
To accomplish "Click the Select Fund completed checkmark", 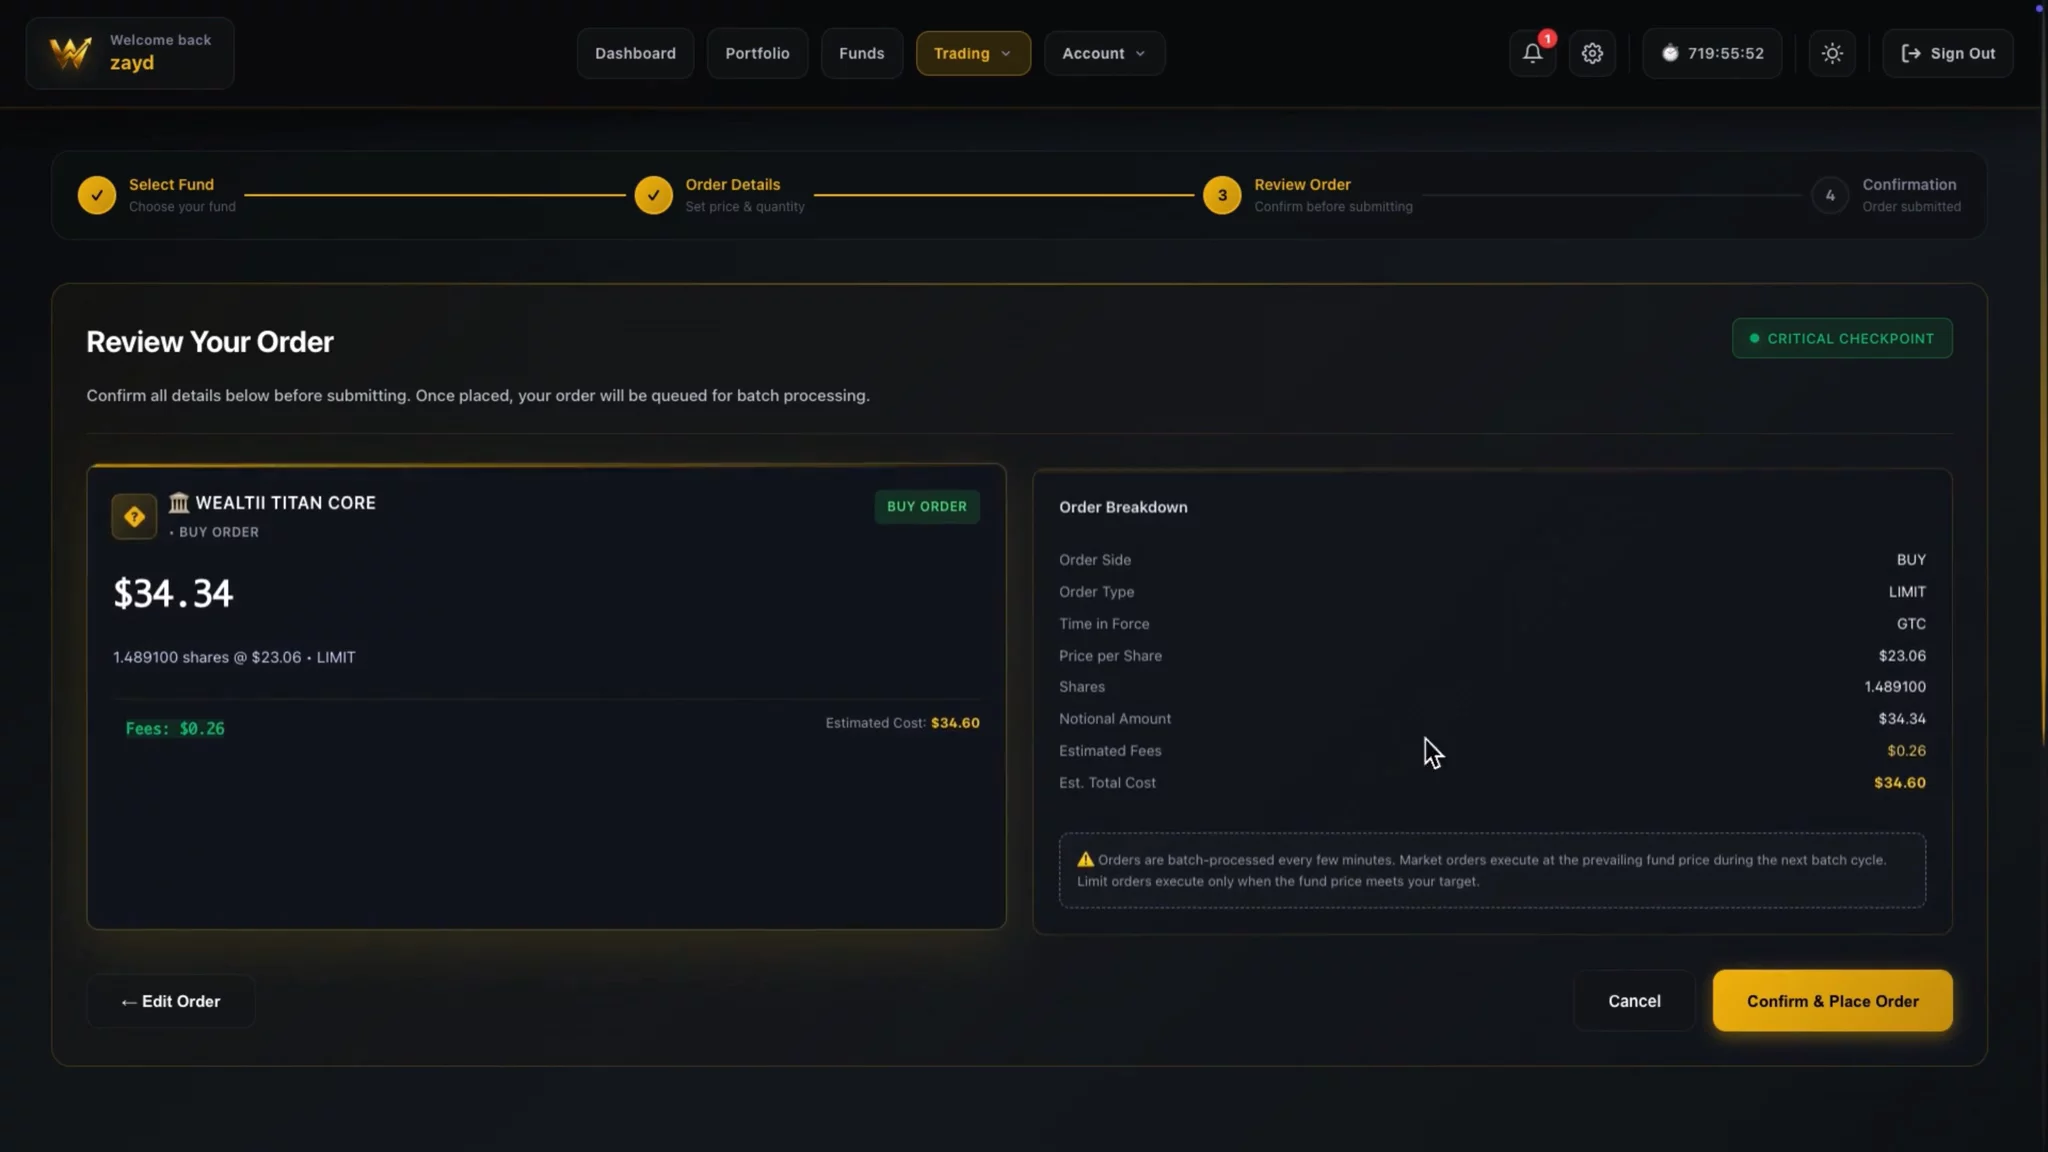I will click(x=97, y=195).
